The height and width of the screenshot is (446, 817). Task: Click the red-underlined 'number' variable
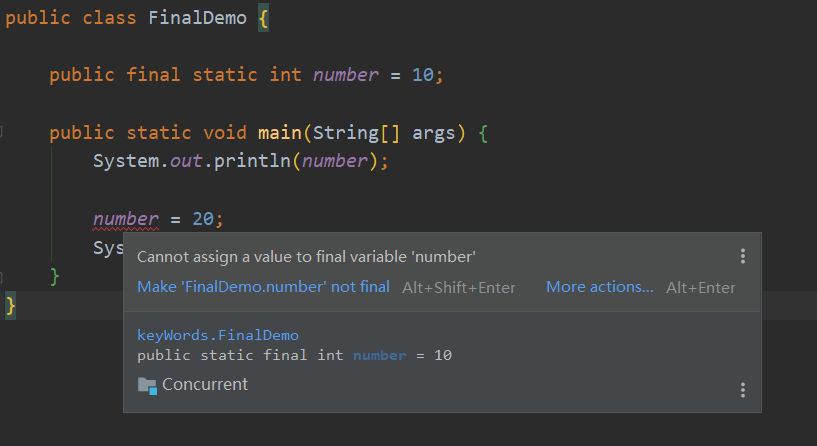(126, 219)
